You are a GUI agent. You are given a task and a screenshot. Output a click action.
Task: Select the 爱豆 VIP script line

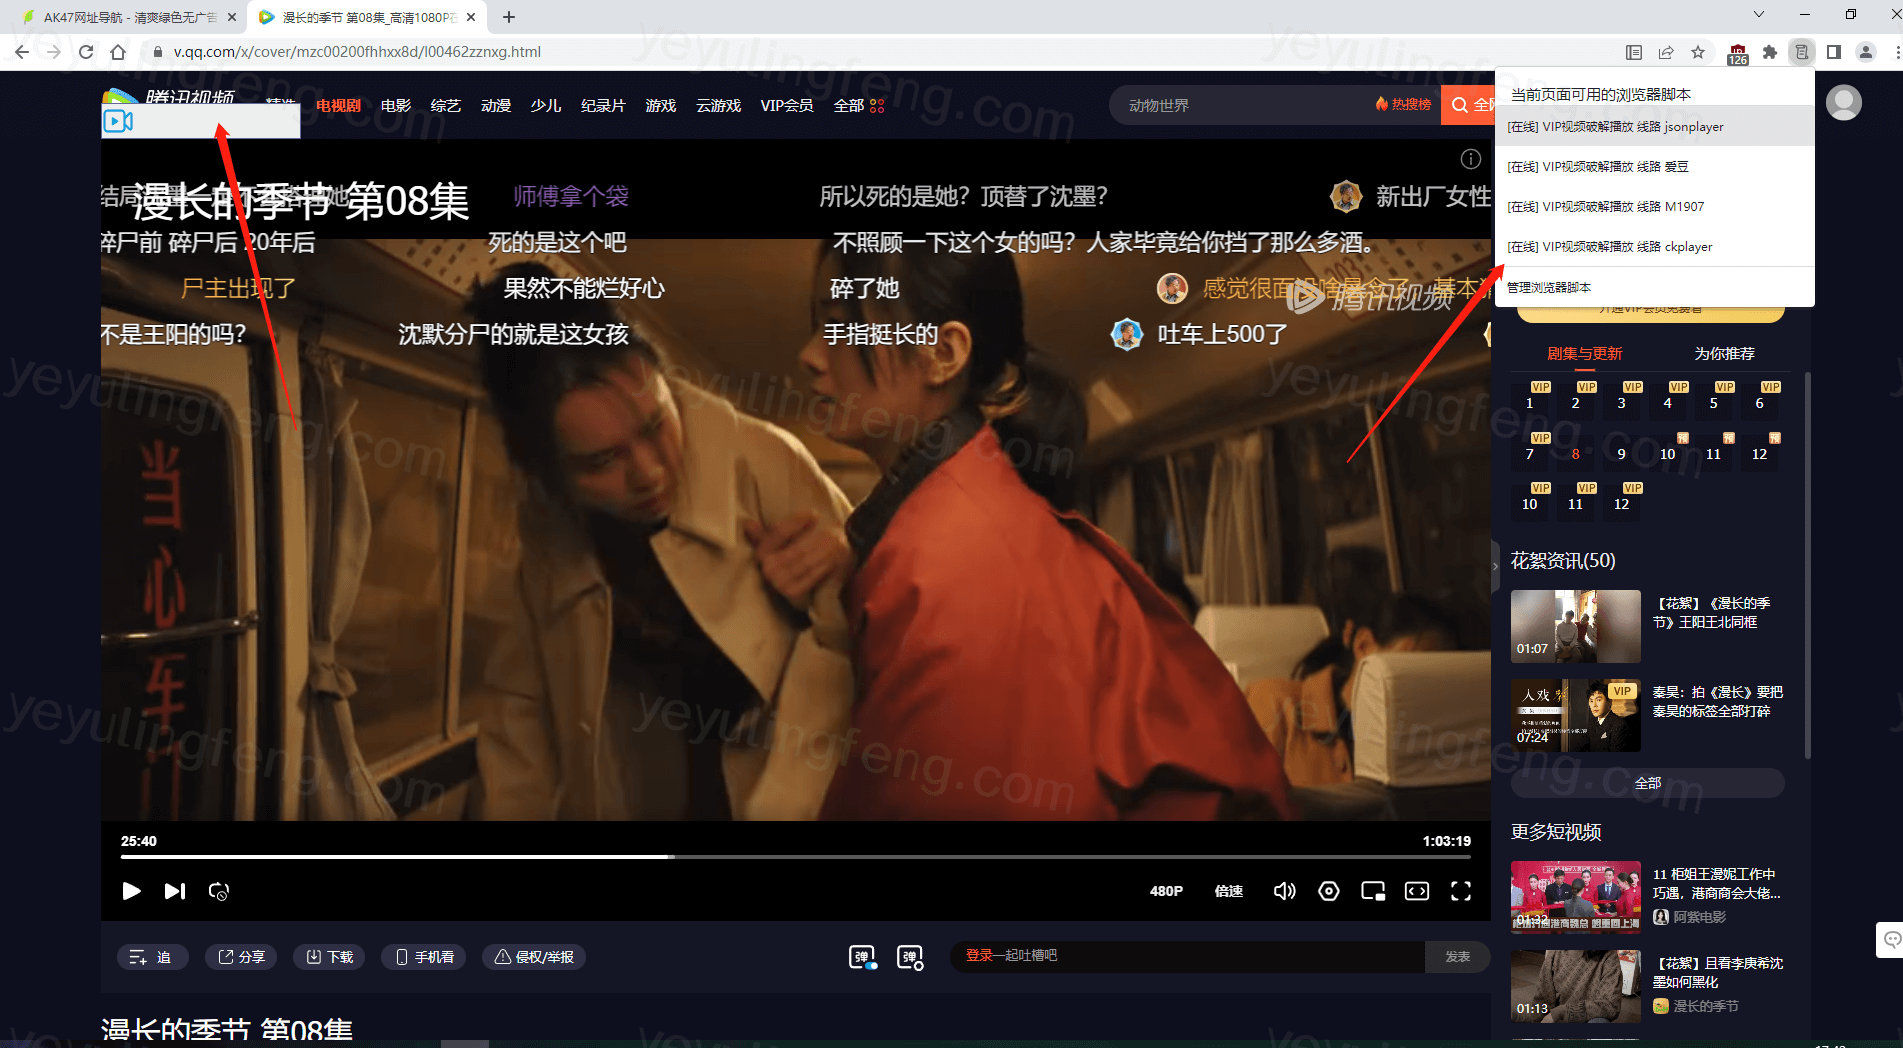[x=1655, y=167]
